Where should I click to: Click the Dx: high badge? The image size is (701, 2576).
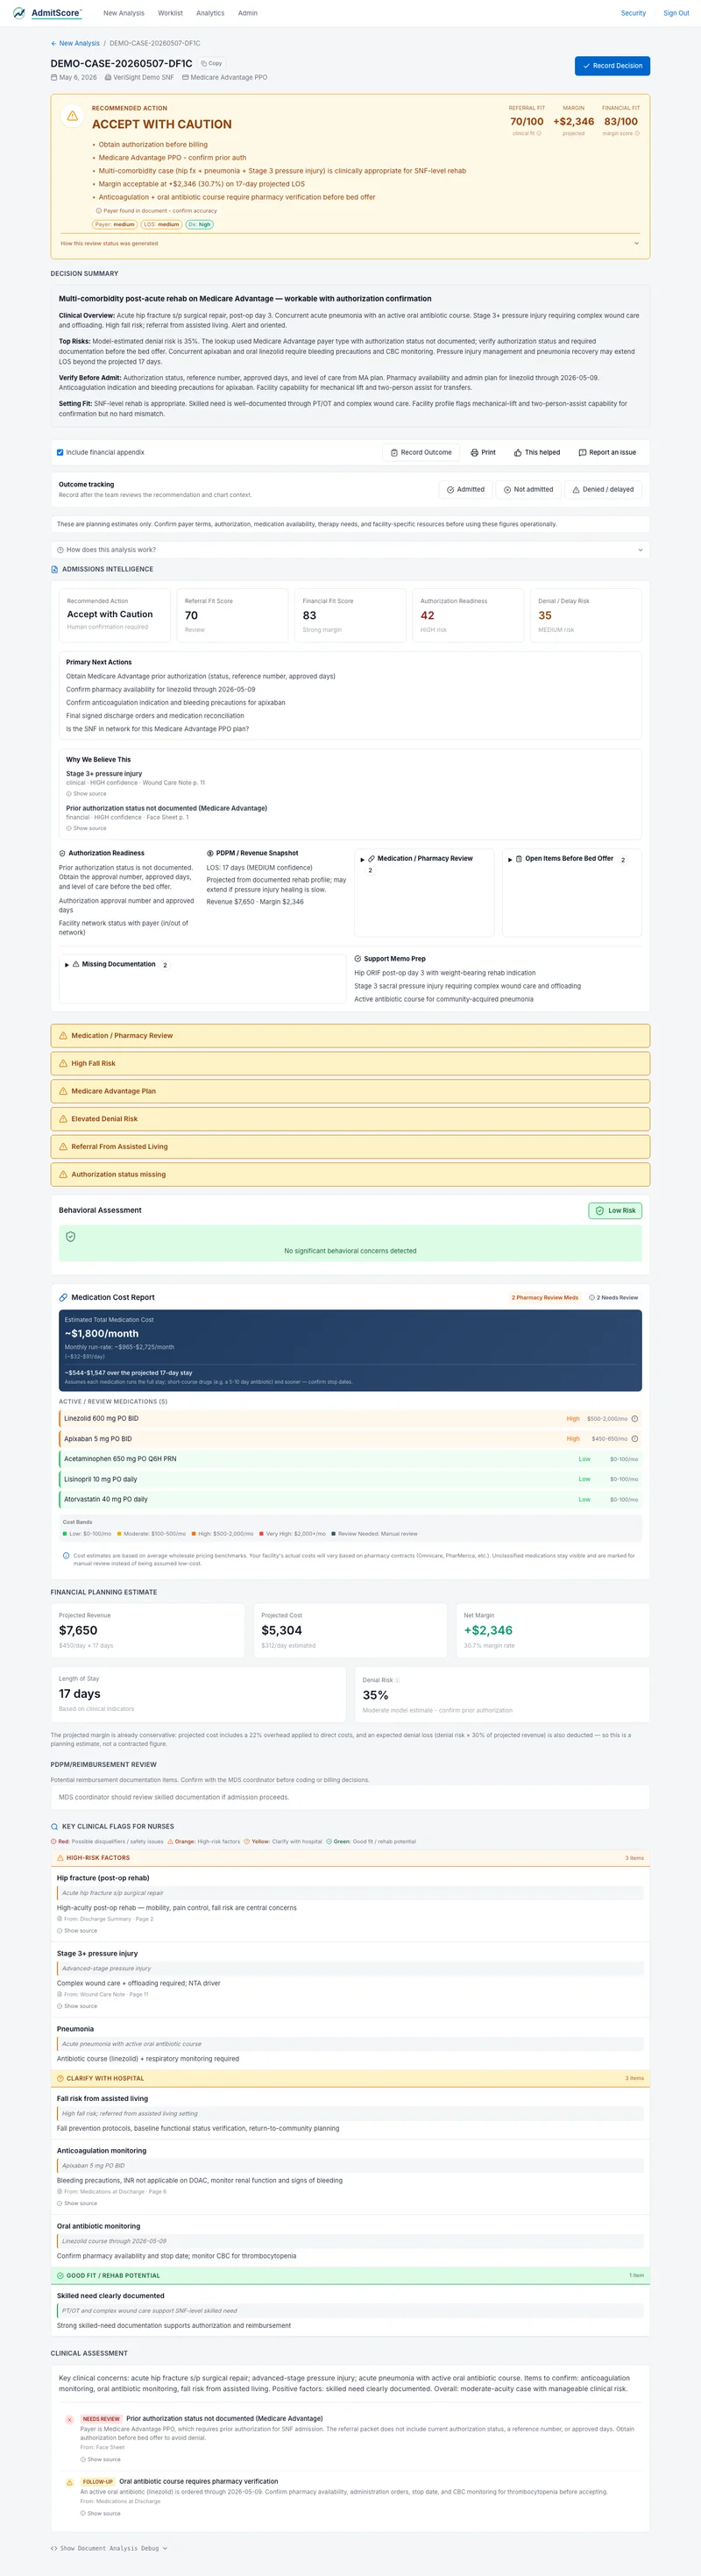(x=199, y=225)
